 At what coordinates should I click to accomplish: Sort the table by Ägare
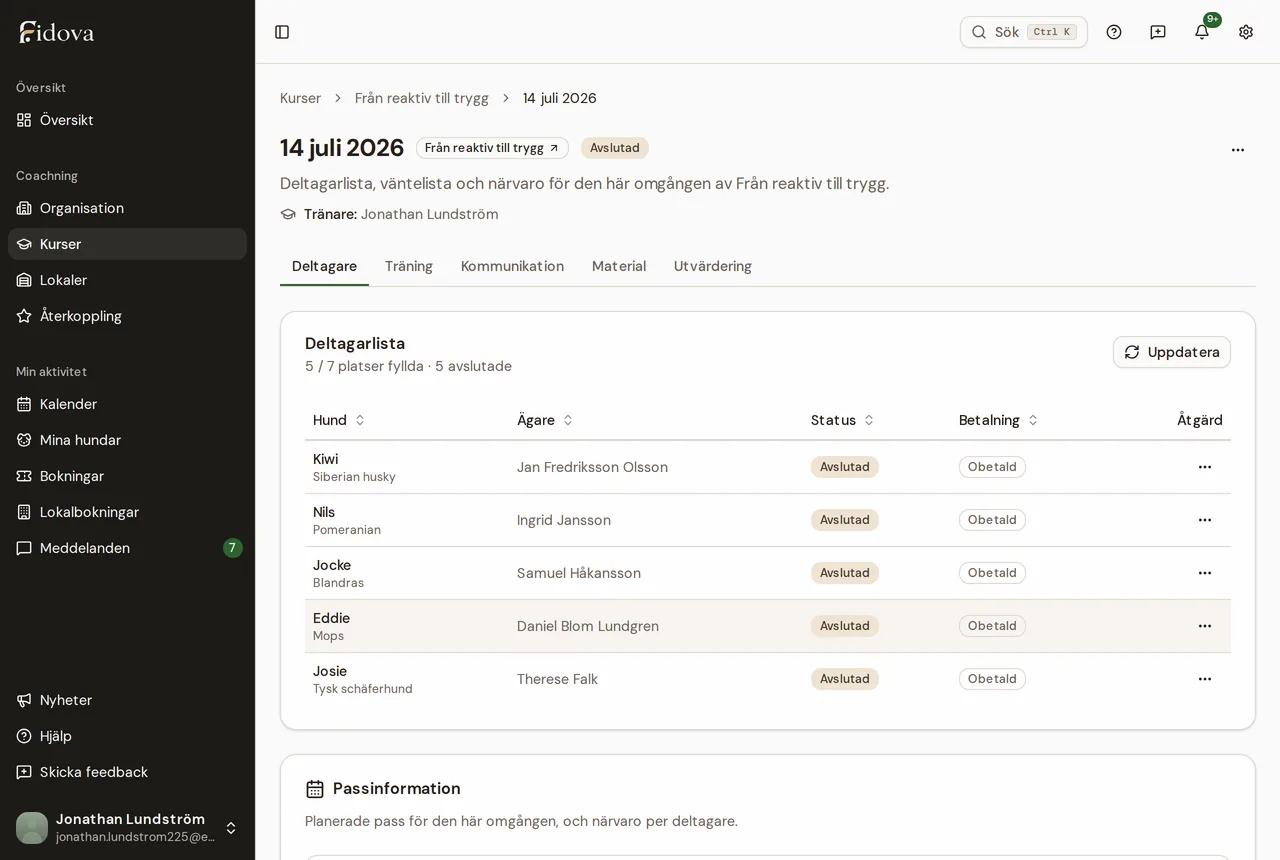(545, 420)
